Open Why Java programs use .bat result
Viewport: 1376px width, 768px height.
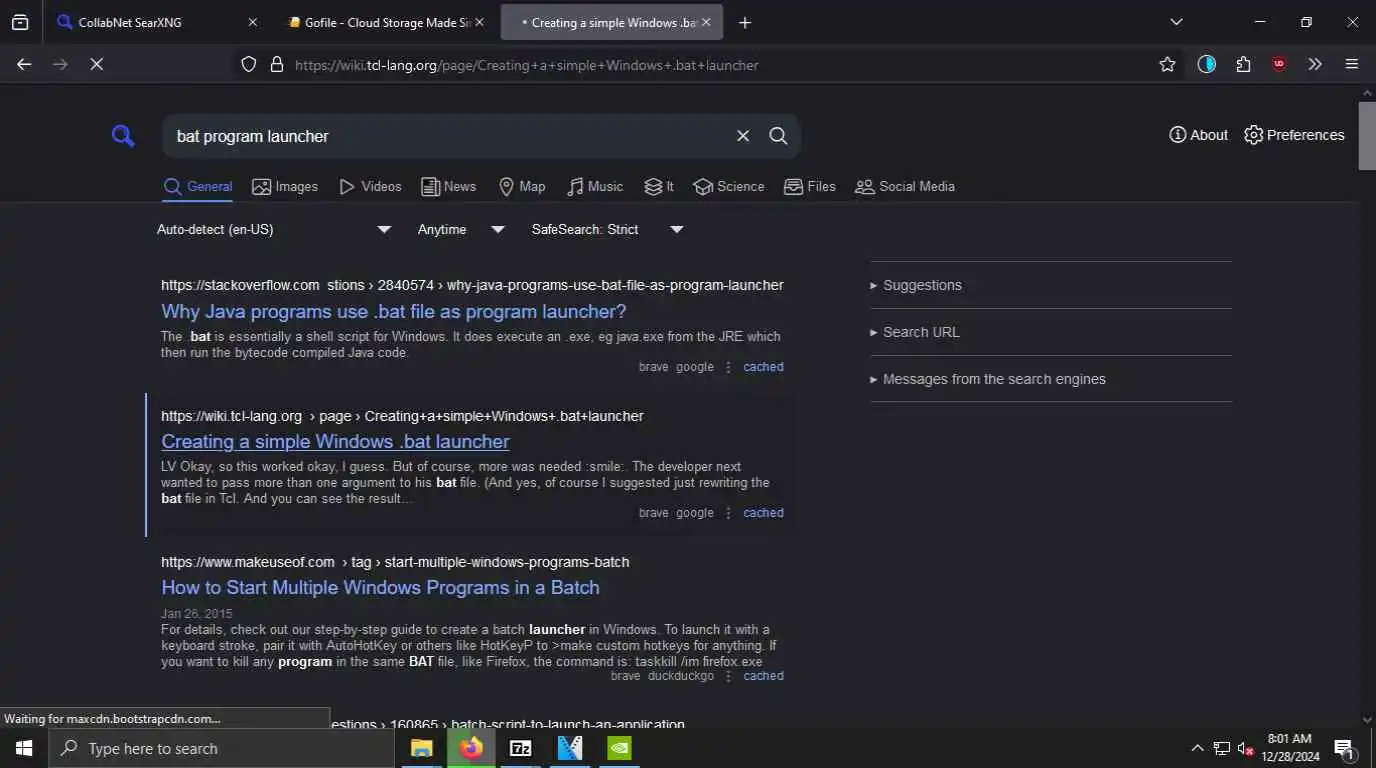click(x=394, y=311)
